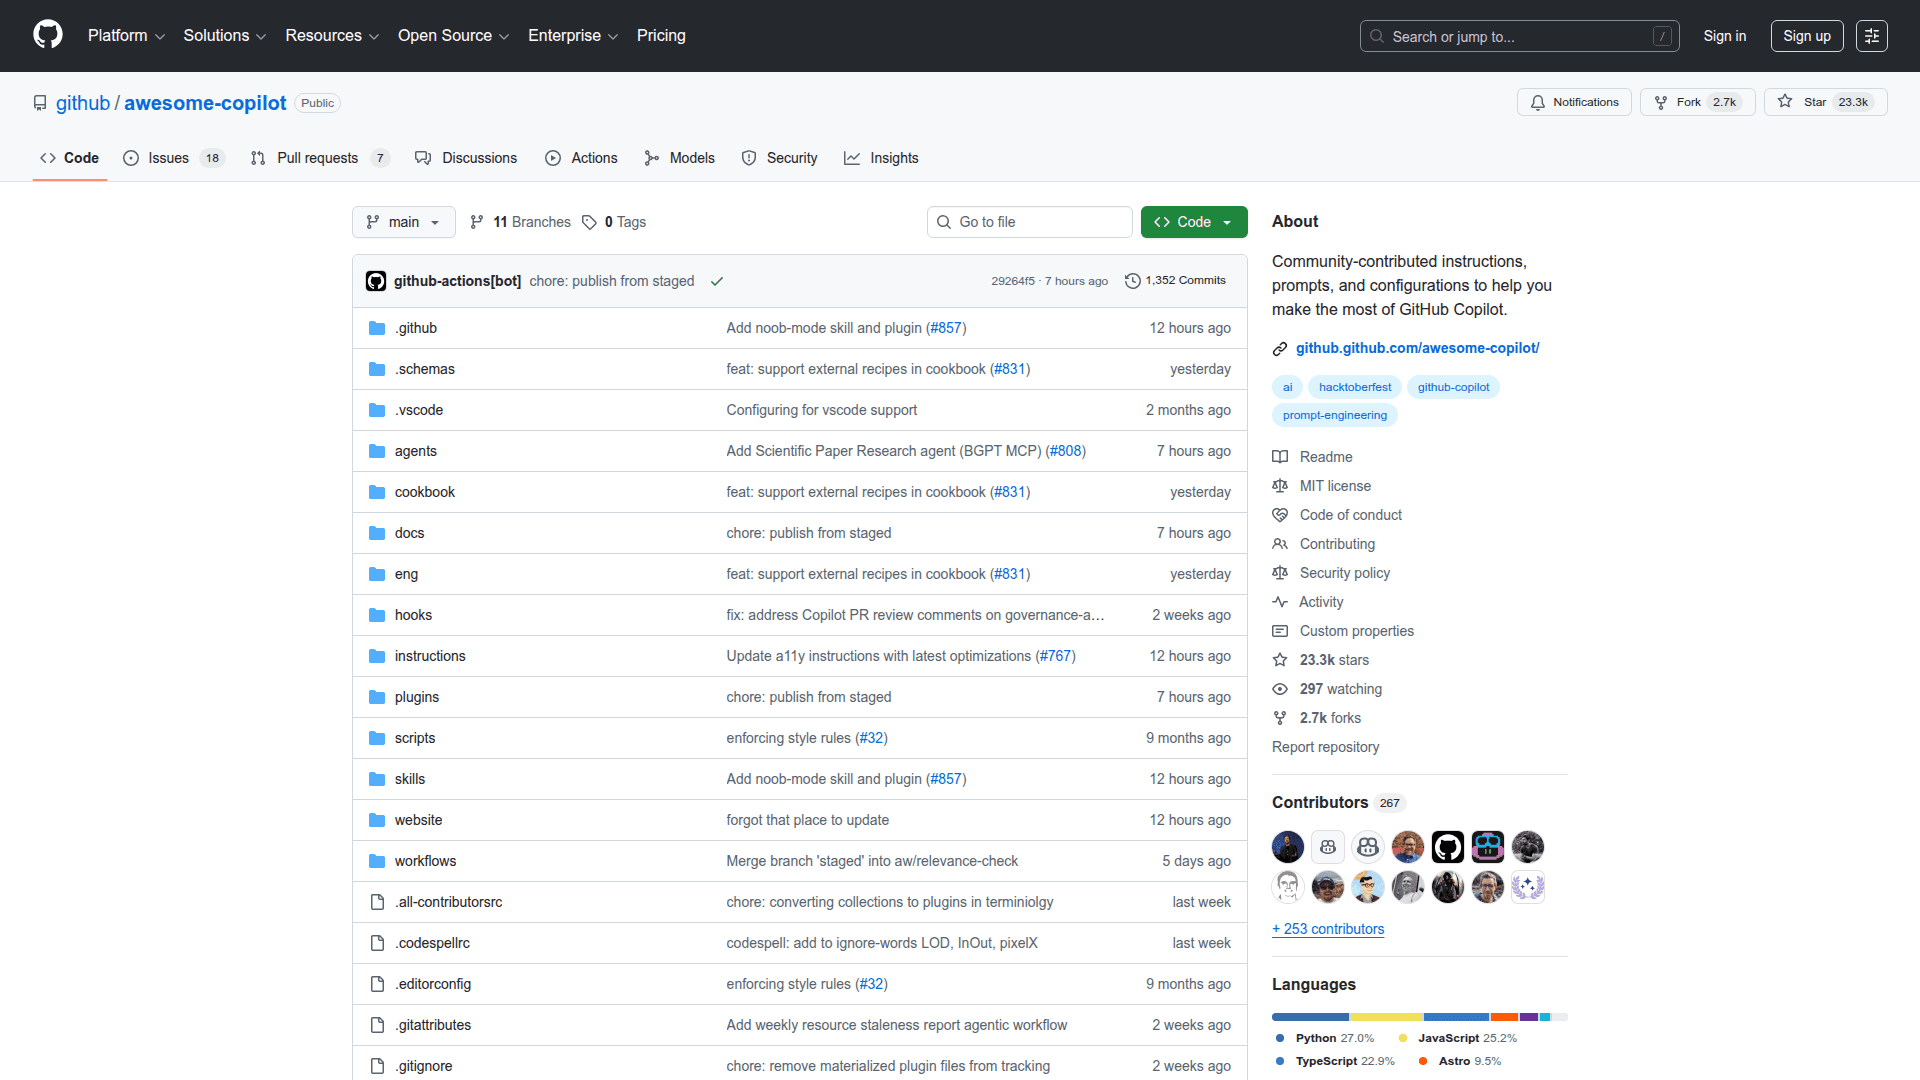Open the Readme via the book icon
The height and width of the screenshot is (1080, 1920).
1280,457
